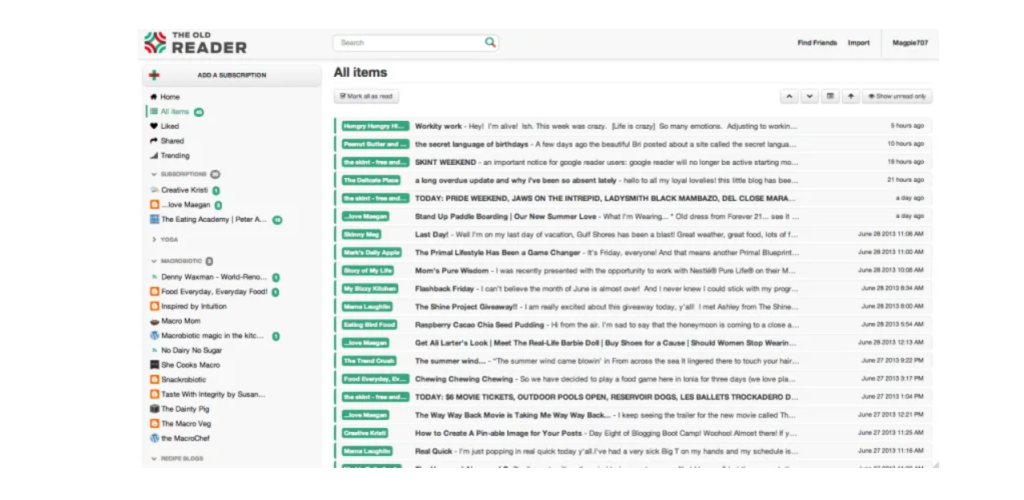This screenshot has width=1024, height=500.
Task: Click the Blogger icon beside Inspired by Intuition
Action: pos(155,306)
